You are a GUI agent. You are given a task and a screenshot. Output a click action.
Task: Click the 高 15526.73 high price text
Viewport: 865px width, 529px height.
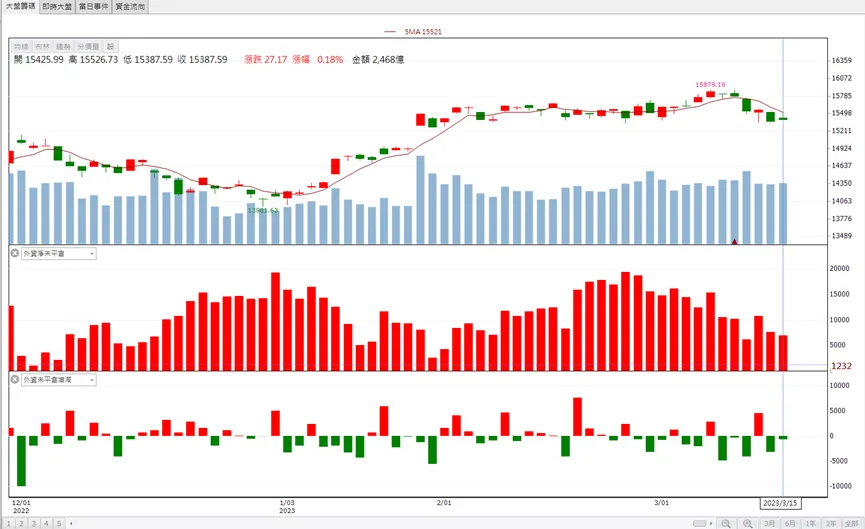(93, 60)
